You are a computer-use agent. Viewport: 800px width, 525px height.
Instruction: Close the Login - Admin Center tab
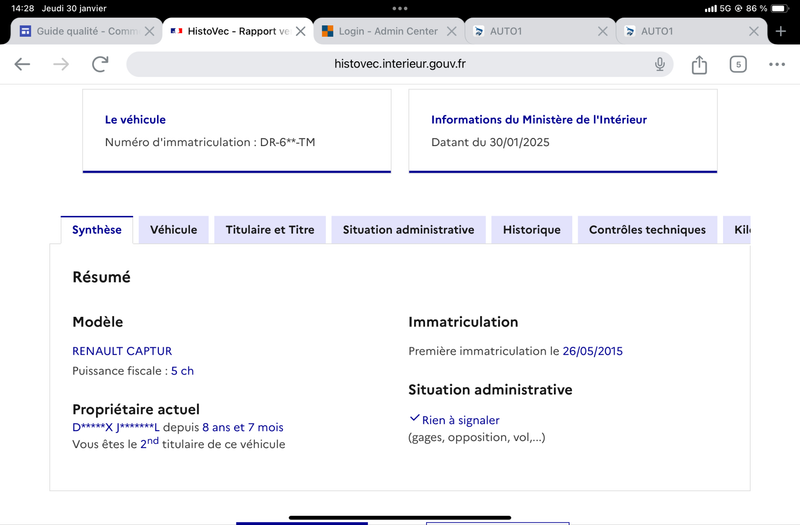[452, 31]
